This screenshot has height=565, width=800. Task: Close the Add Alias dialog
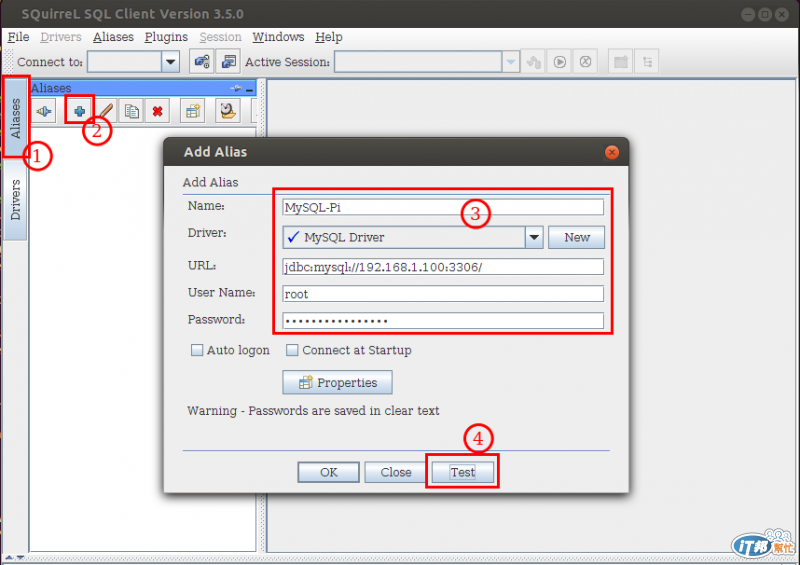tap(611, 152)
